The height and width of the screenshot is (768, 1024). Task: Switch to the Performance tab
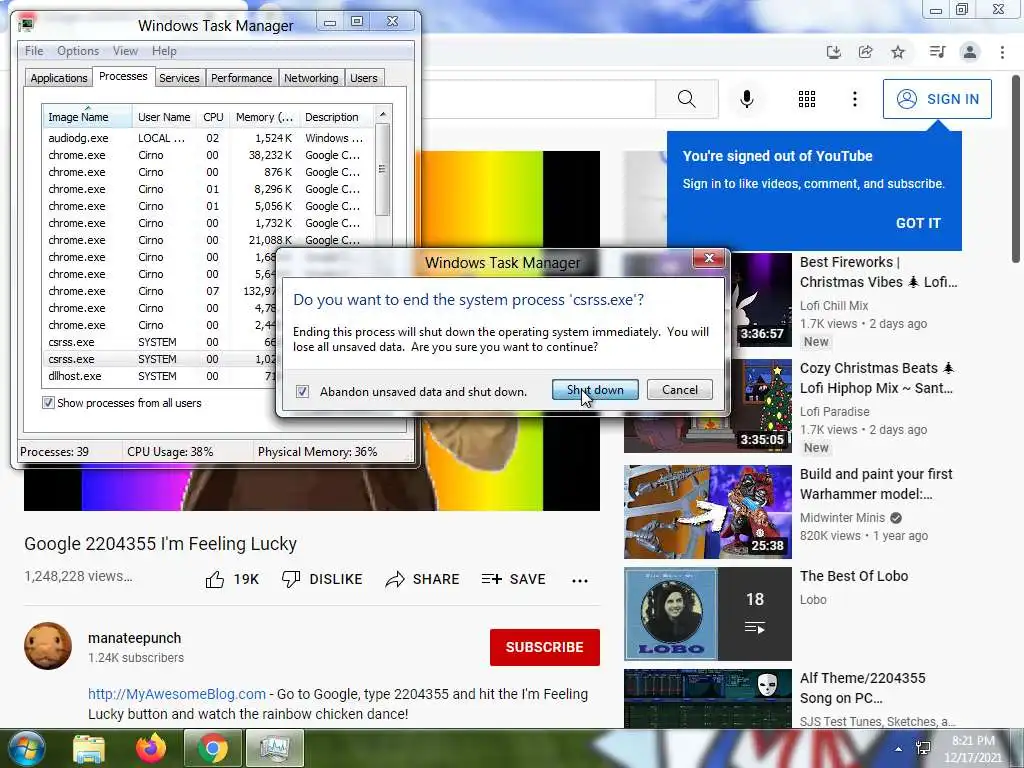pos(241,78)
